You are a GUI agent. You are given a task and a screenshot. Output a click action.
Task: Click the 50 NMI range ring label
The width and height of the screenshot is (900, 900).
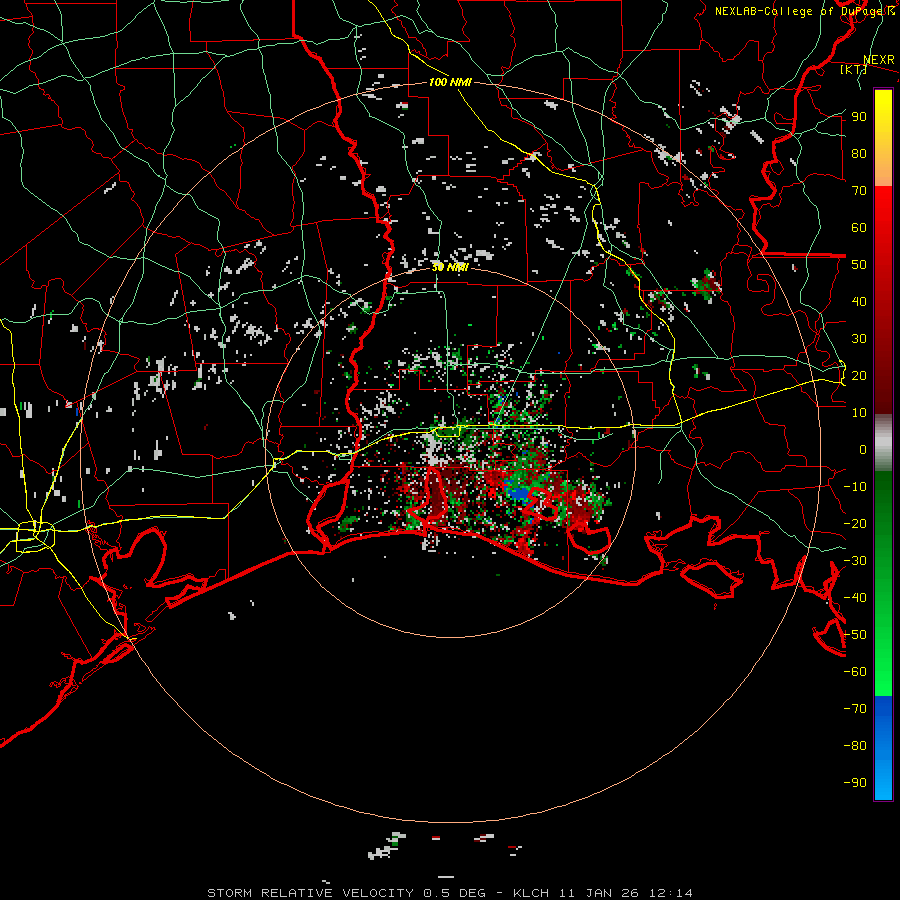(450, 267)
